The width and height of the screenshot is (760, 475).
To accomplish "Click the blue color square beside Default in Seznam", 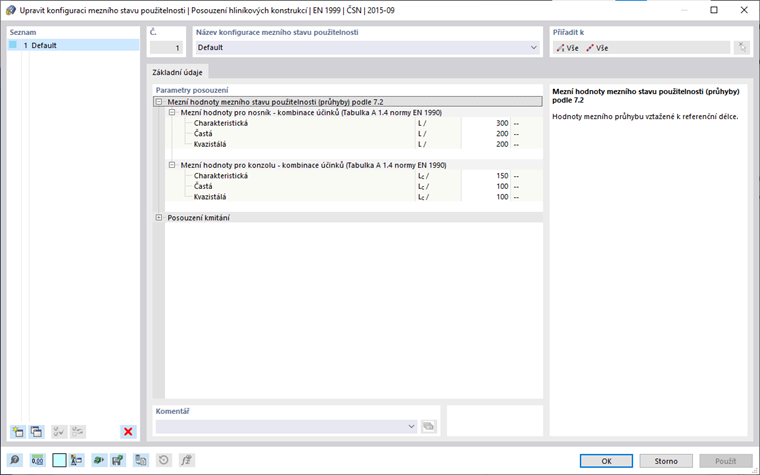I will pyautogui.click(x=13, y=45).
